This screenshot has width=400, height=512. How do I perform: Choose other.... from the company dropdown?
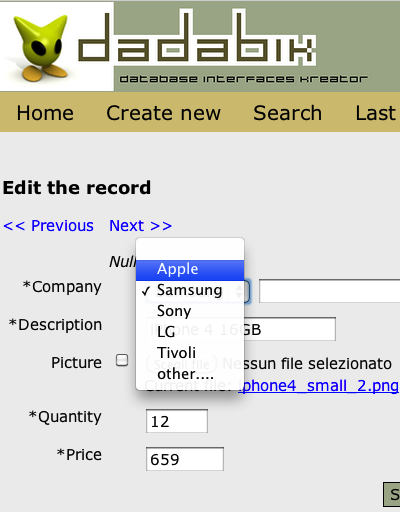click(x=190, y=374)
